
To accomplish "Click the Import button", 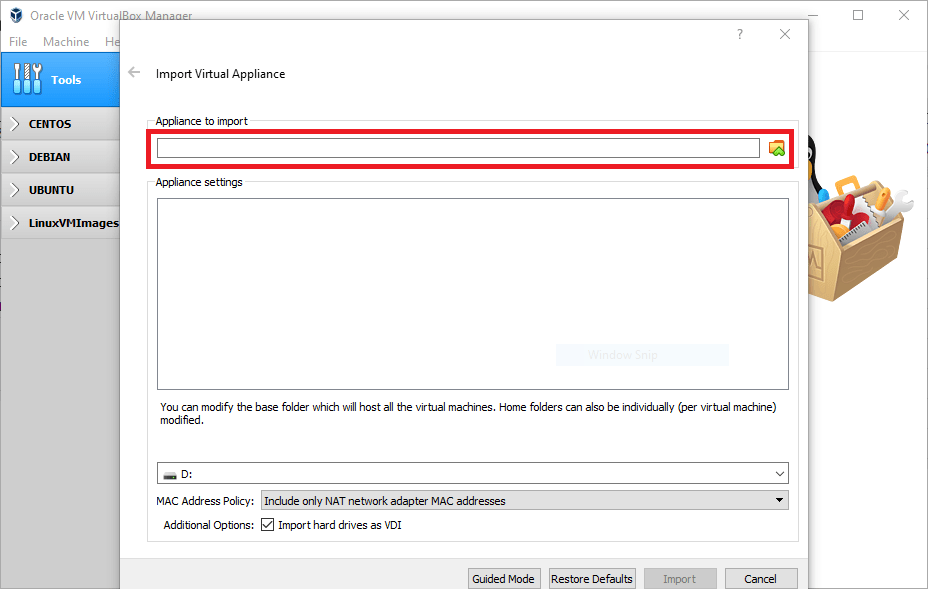I will pos(680,578).
